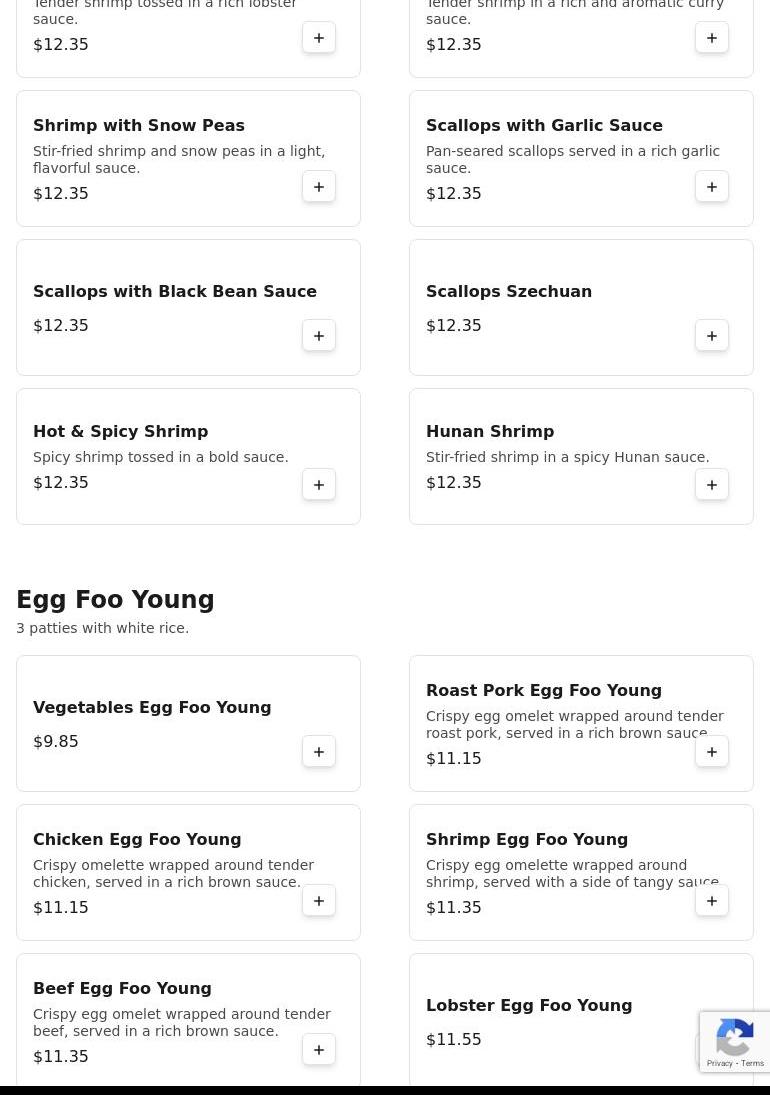Click plus for Chicken Egg Foo Young
This screenshot has height=1095, width=770.
tap(319, 901)
